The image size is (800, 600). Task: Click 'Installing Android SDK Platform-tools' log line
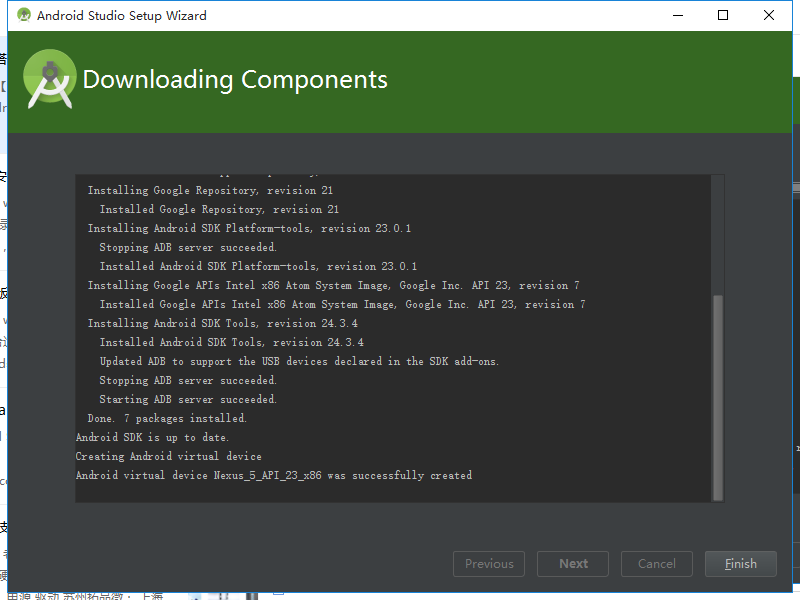tap(249, 228)
